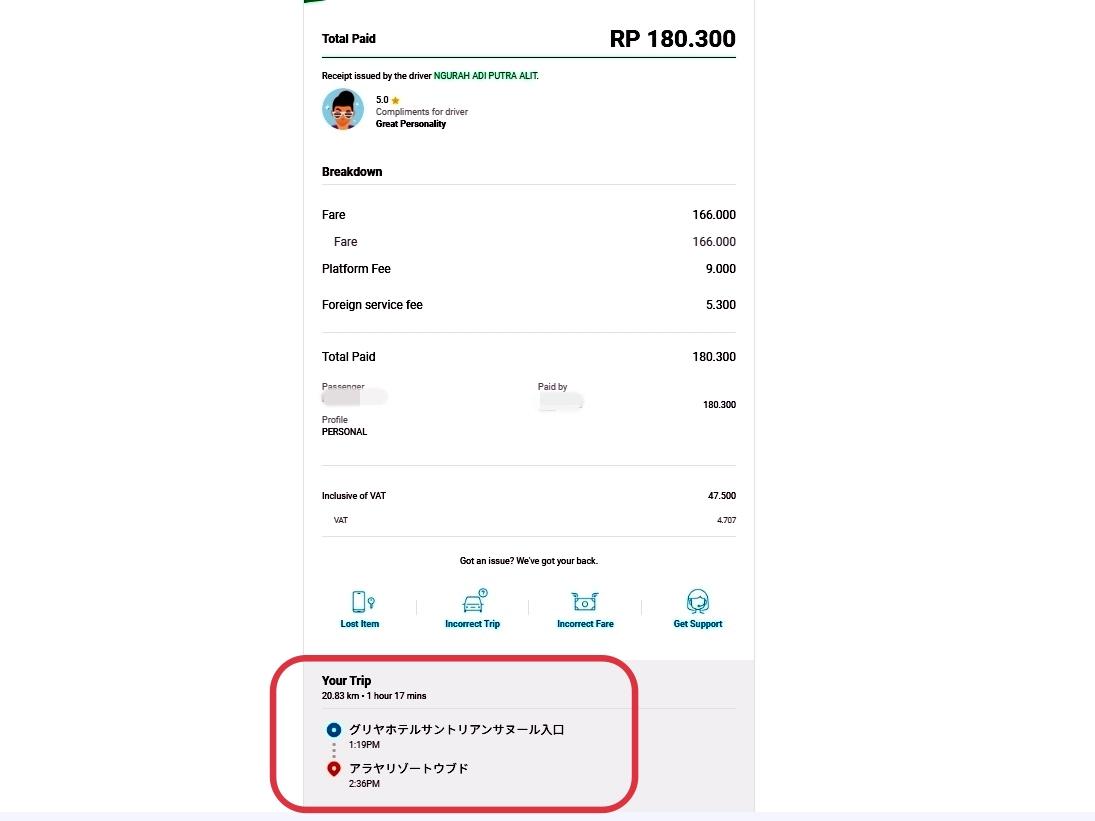Open the Lost Item link
Image resolution: width=1095 pixels, height=821 pixels.
(360, 624)
